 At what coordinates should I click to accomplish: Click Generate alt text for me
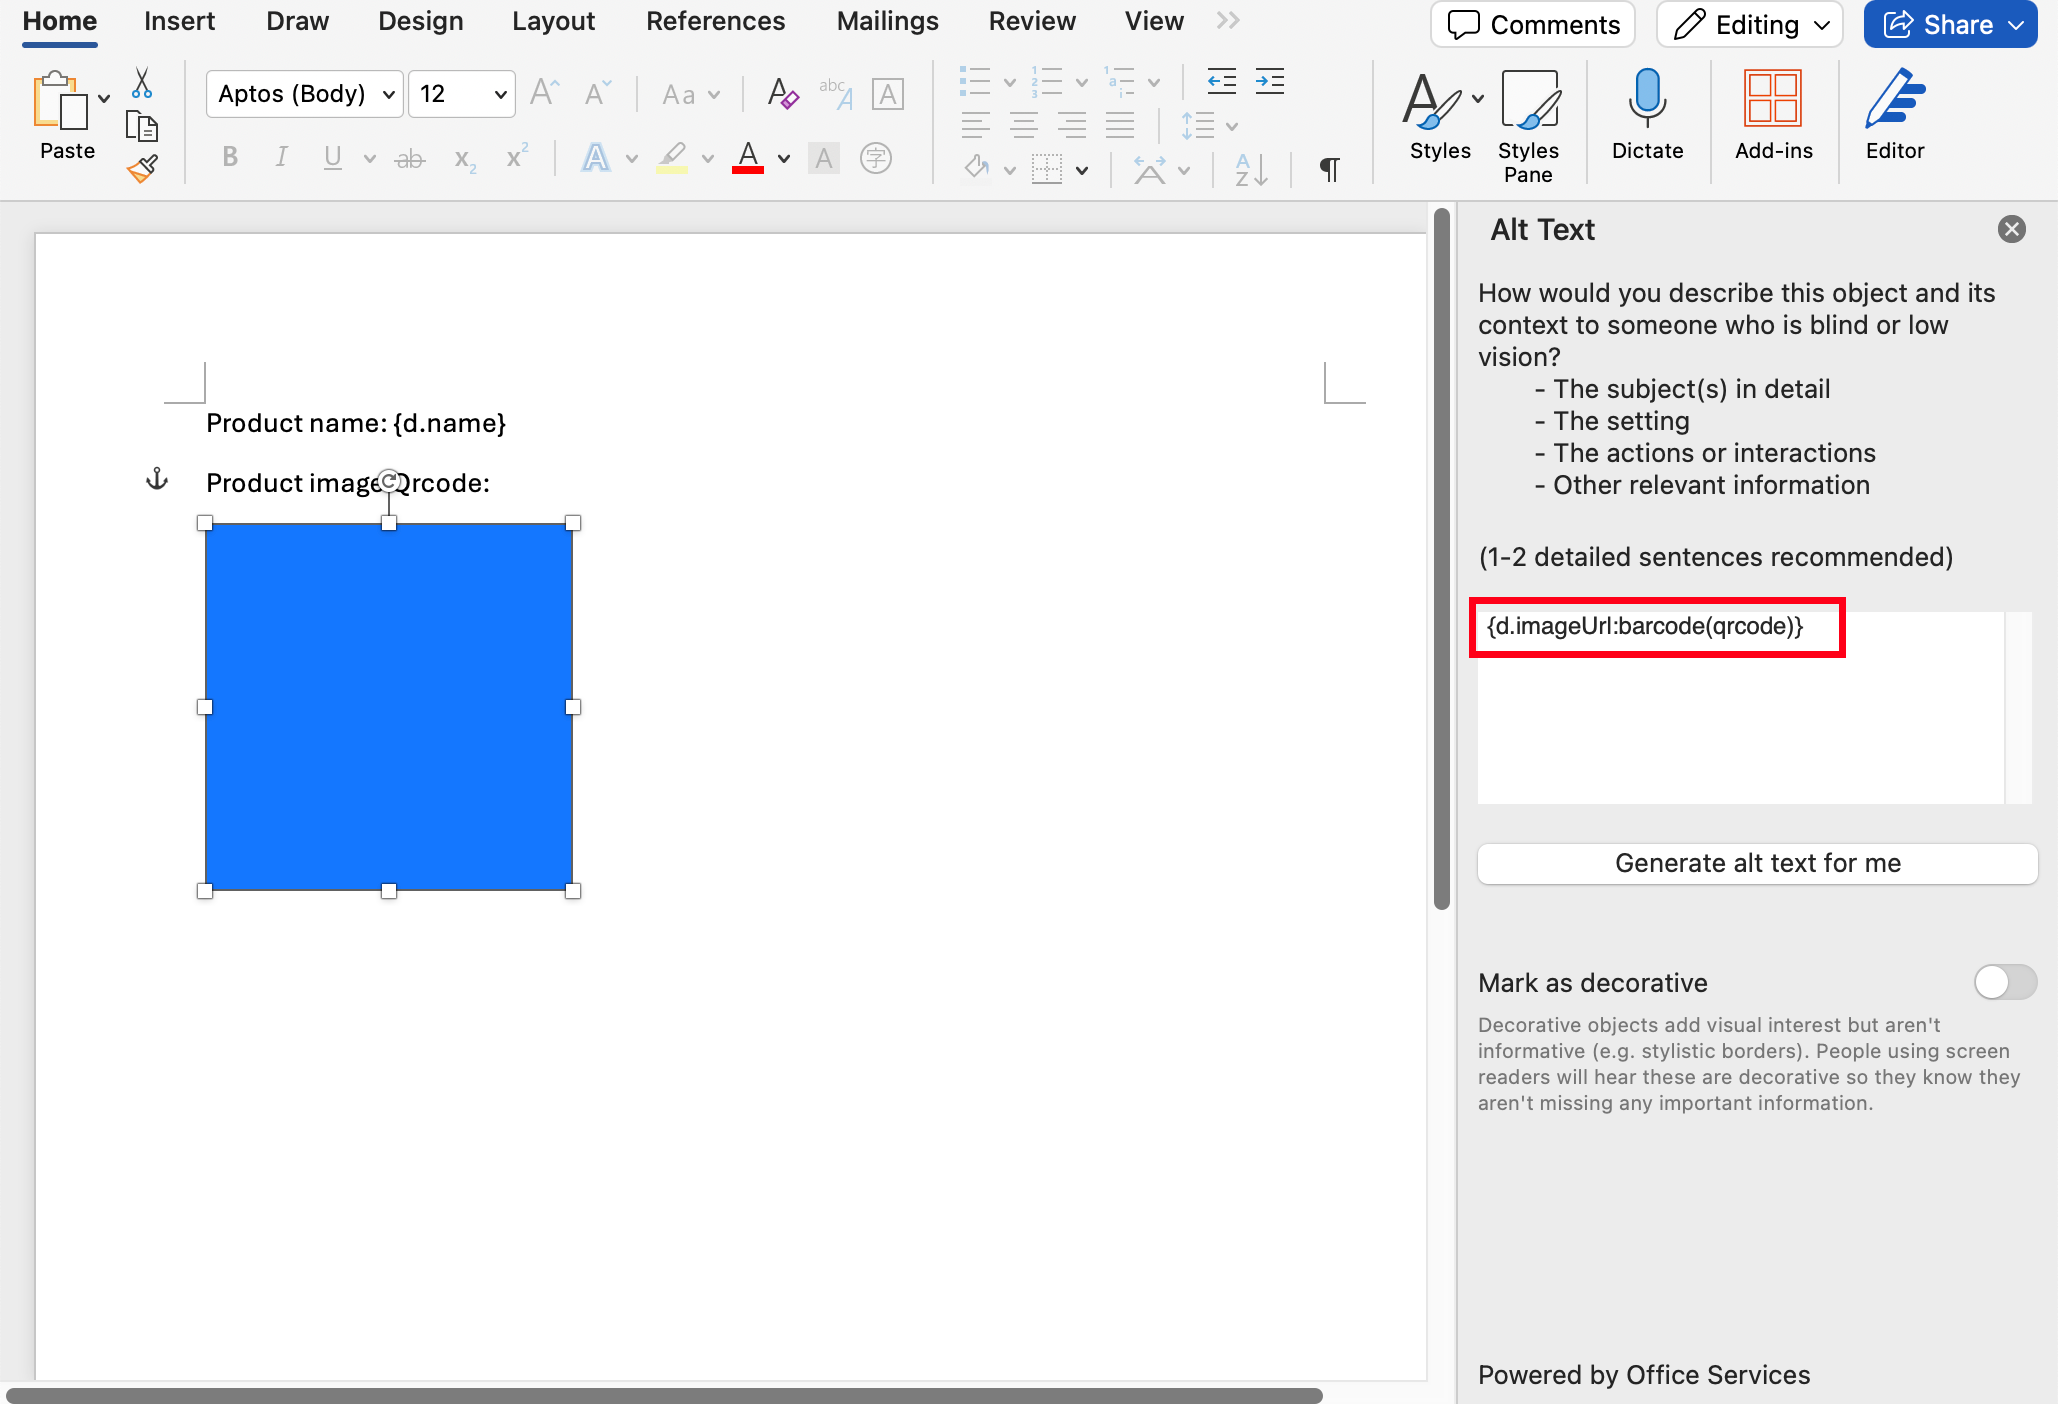[x=1757, y=863]
